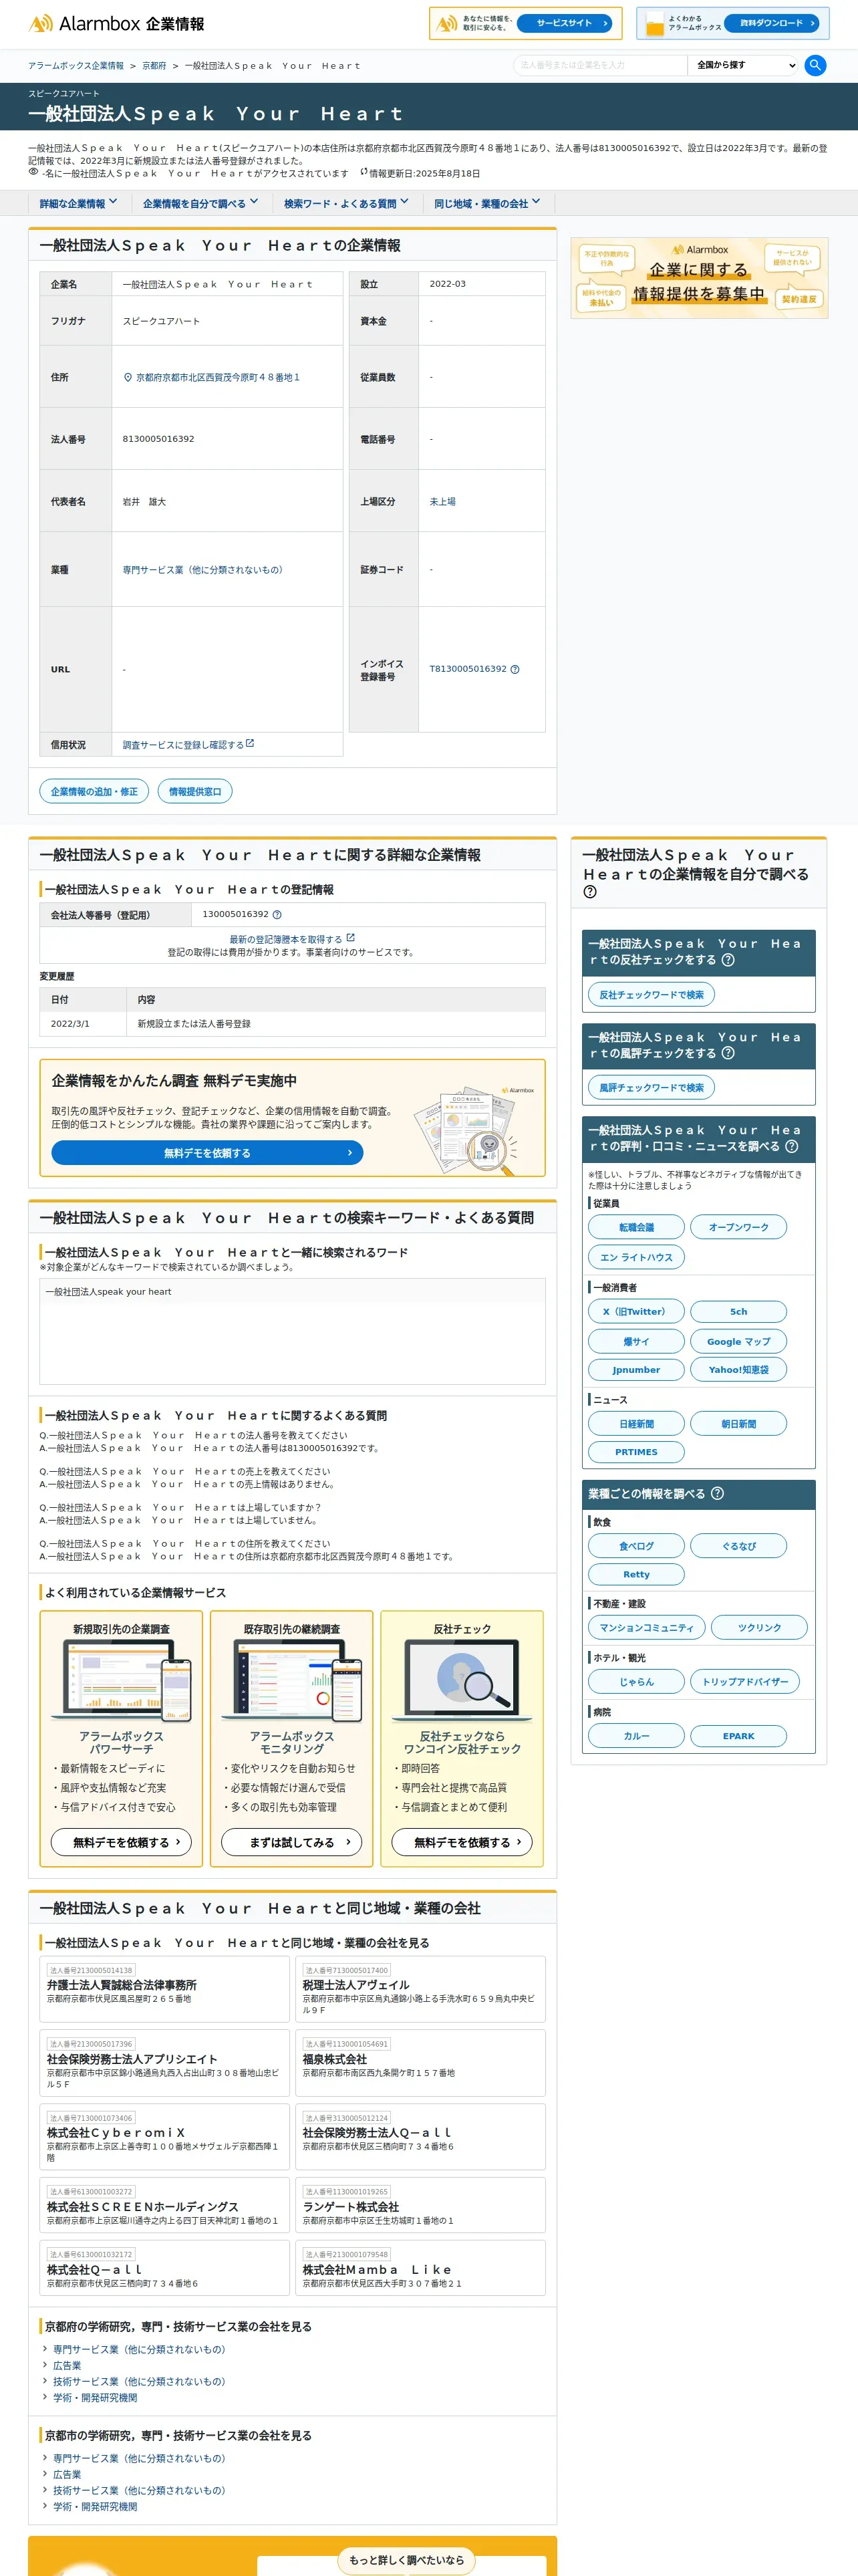Click the 福泉株式会社 company card
The height and width of the screenshot is (2576, 858).
point(420,2063)
